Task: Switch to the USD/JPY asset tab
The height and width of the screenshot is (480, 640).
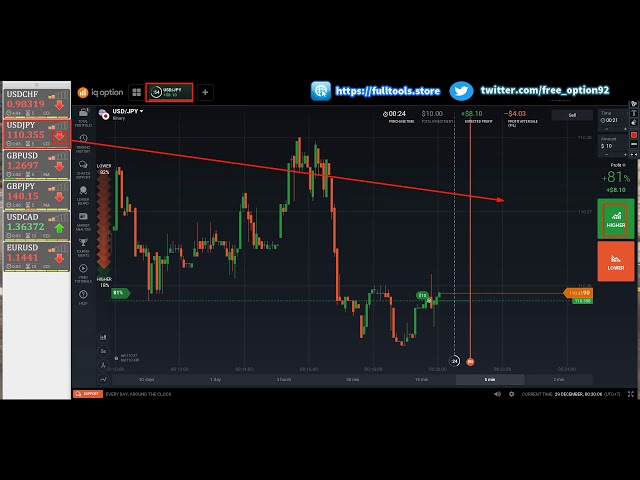Action: [x=169, y=92]
